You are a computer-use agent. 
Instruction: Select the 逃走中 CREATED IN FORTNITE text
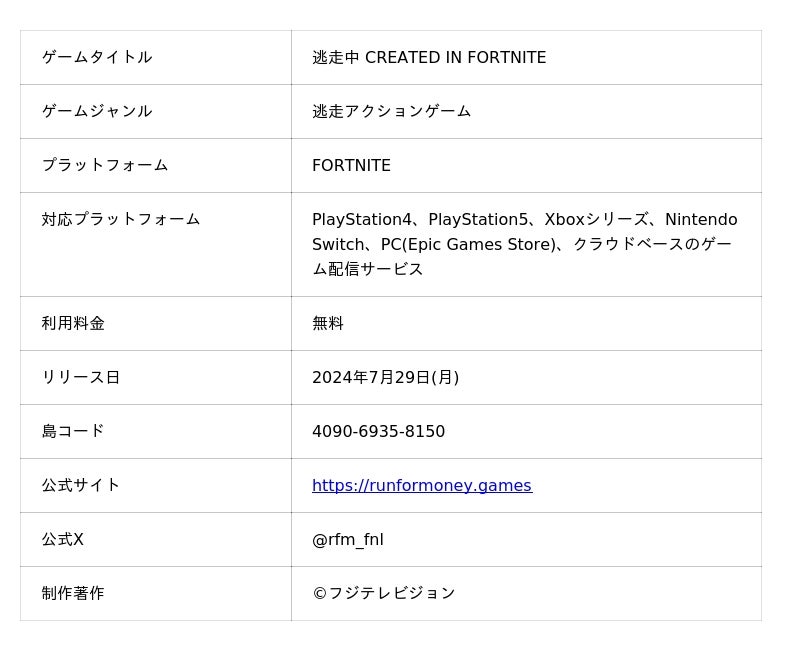point(429,58)
